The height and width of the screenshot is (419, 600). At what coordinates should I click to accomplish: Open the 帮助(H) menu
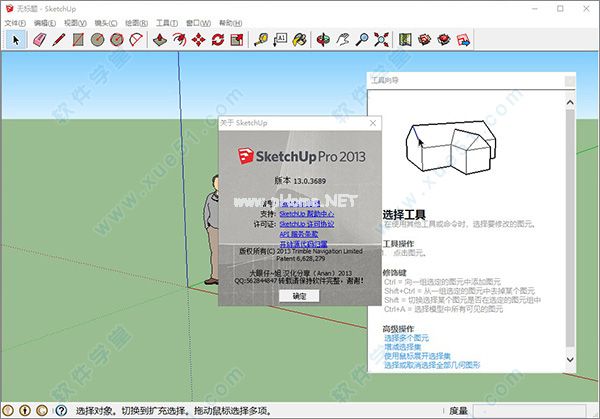coord(230,23)
